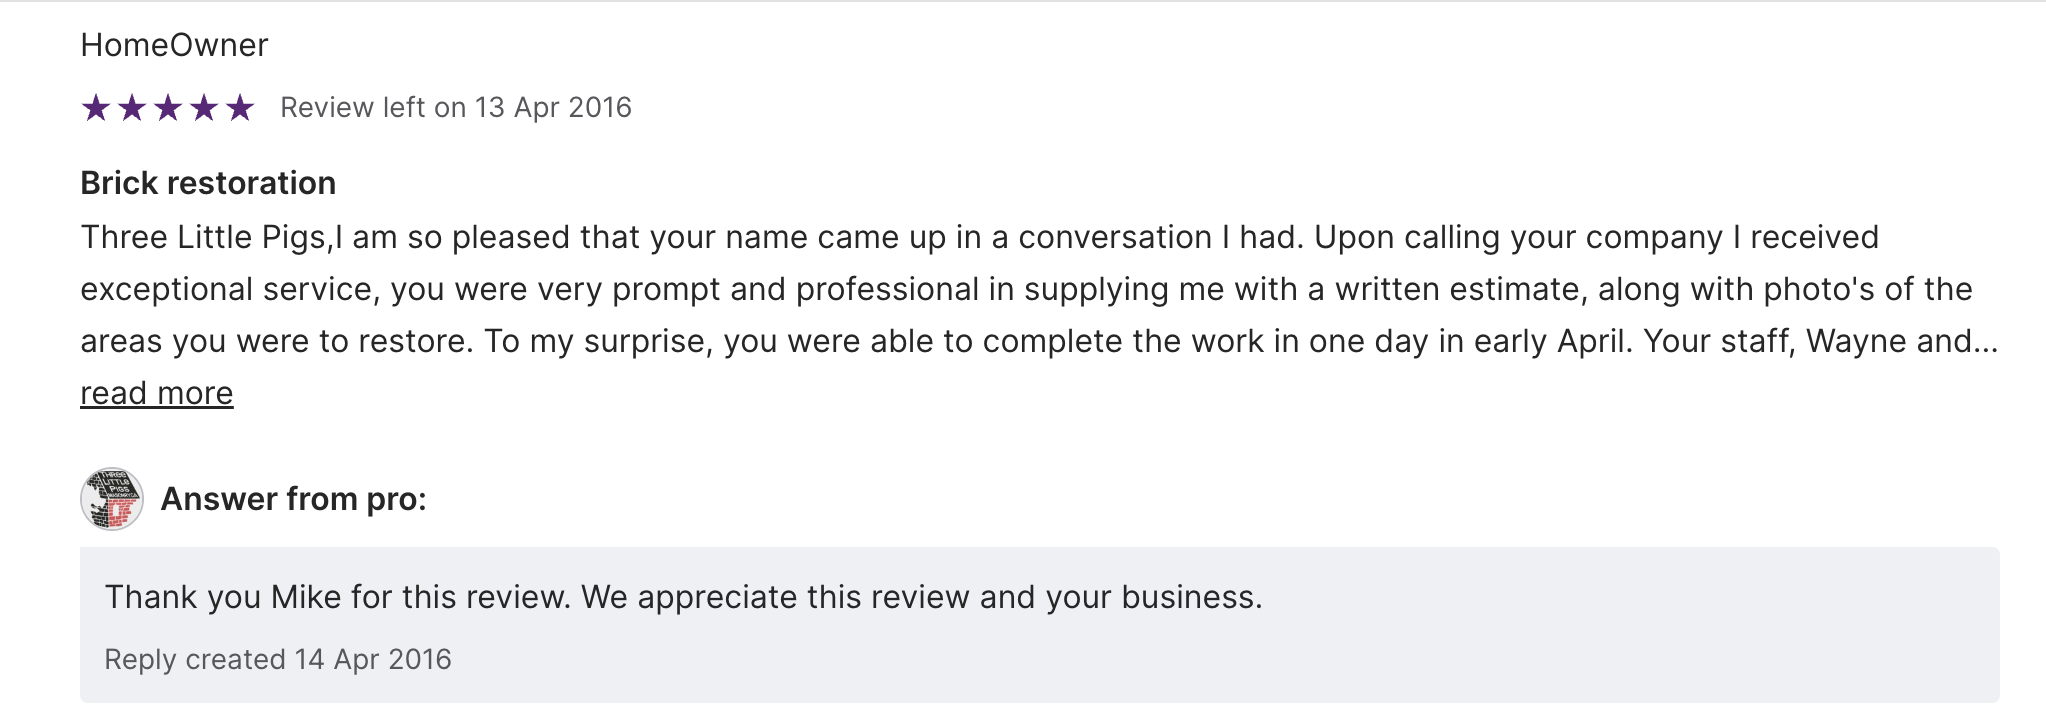Click the first purple rating star

point(96,107)
